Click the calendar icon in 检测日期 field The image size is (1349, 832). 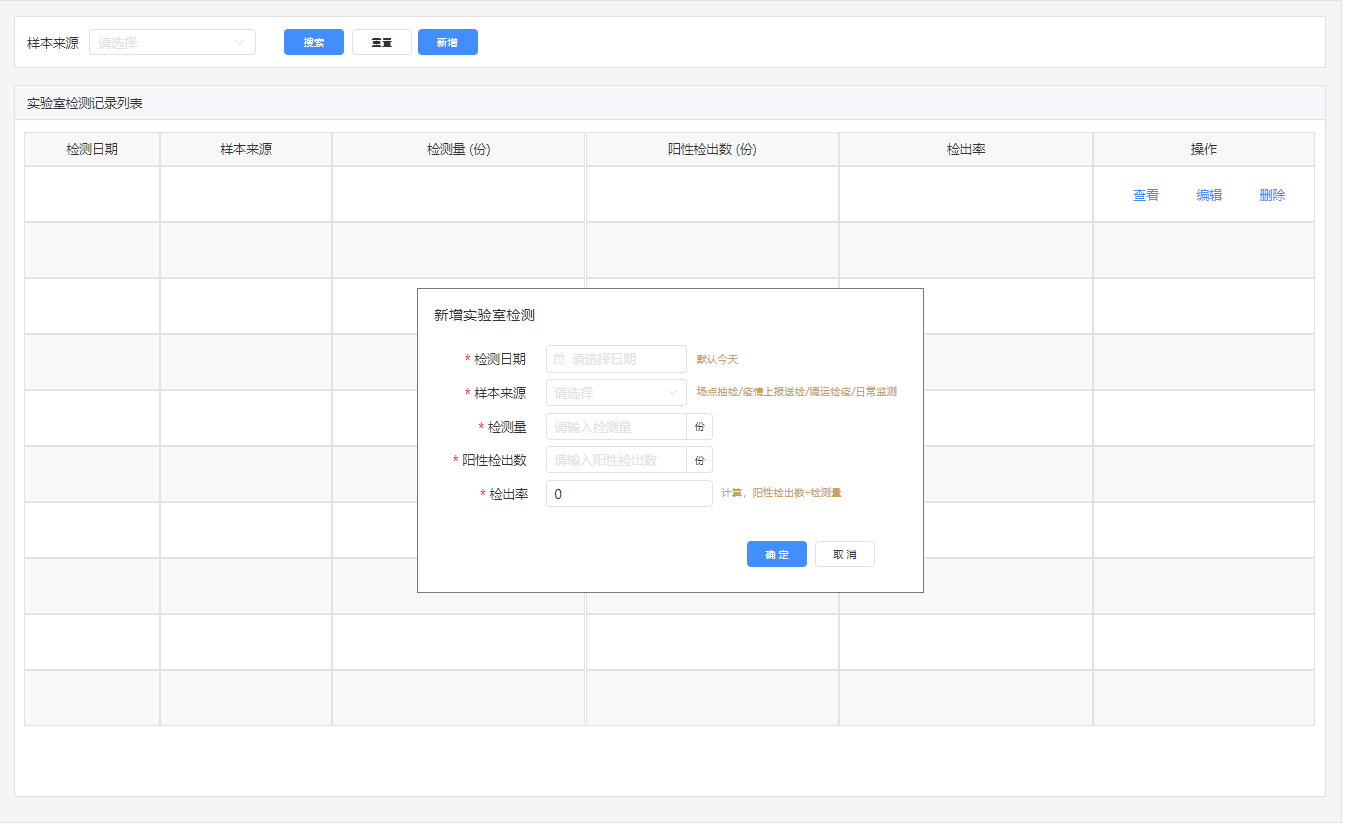[x=559, y=359]
